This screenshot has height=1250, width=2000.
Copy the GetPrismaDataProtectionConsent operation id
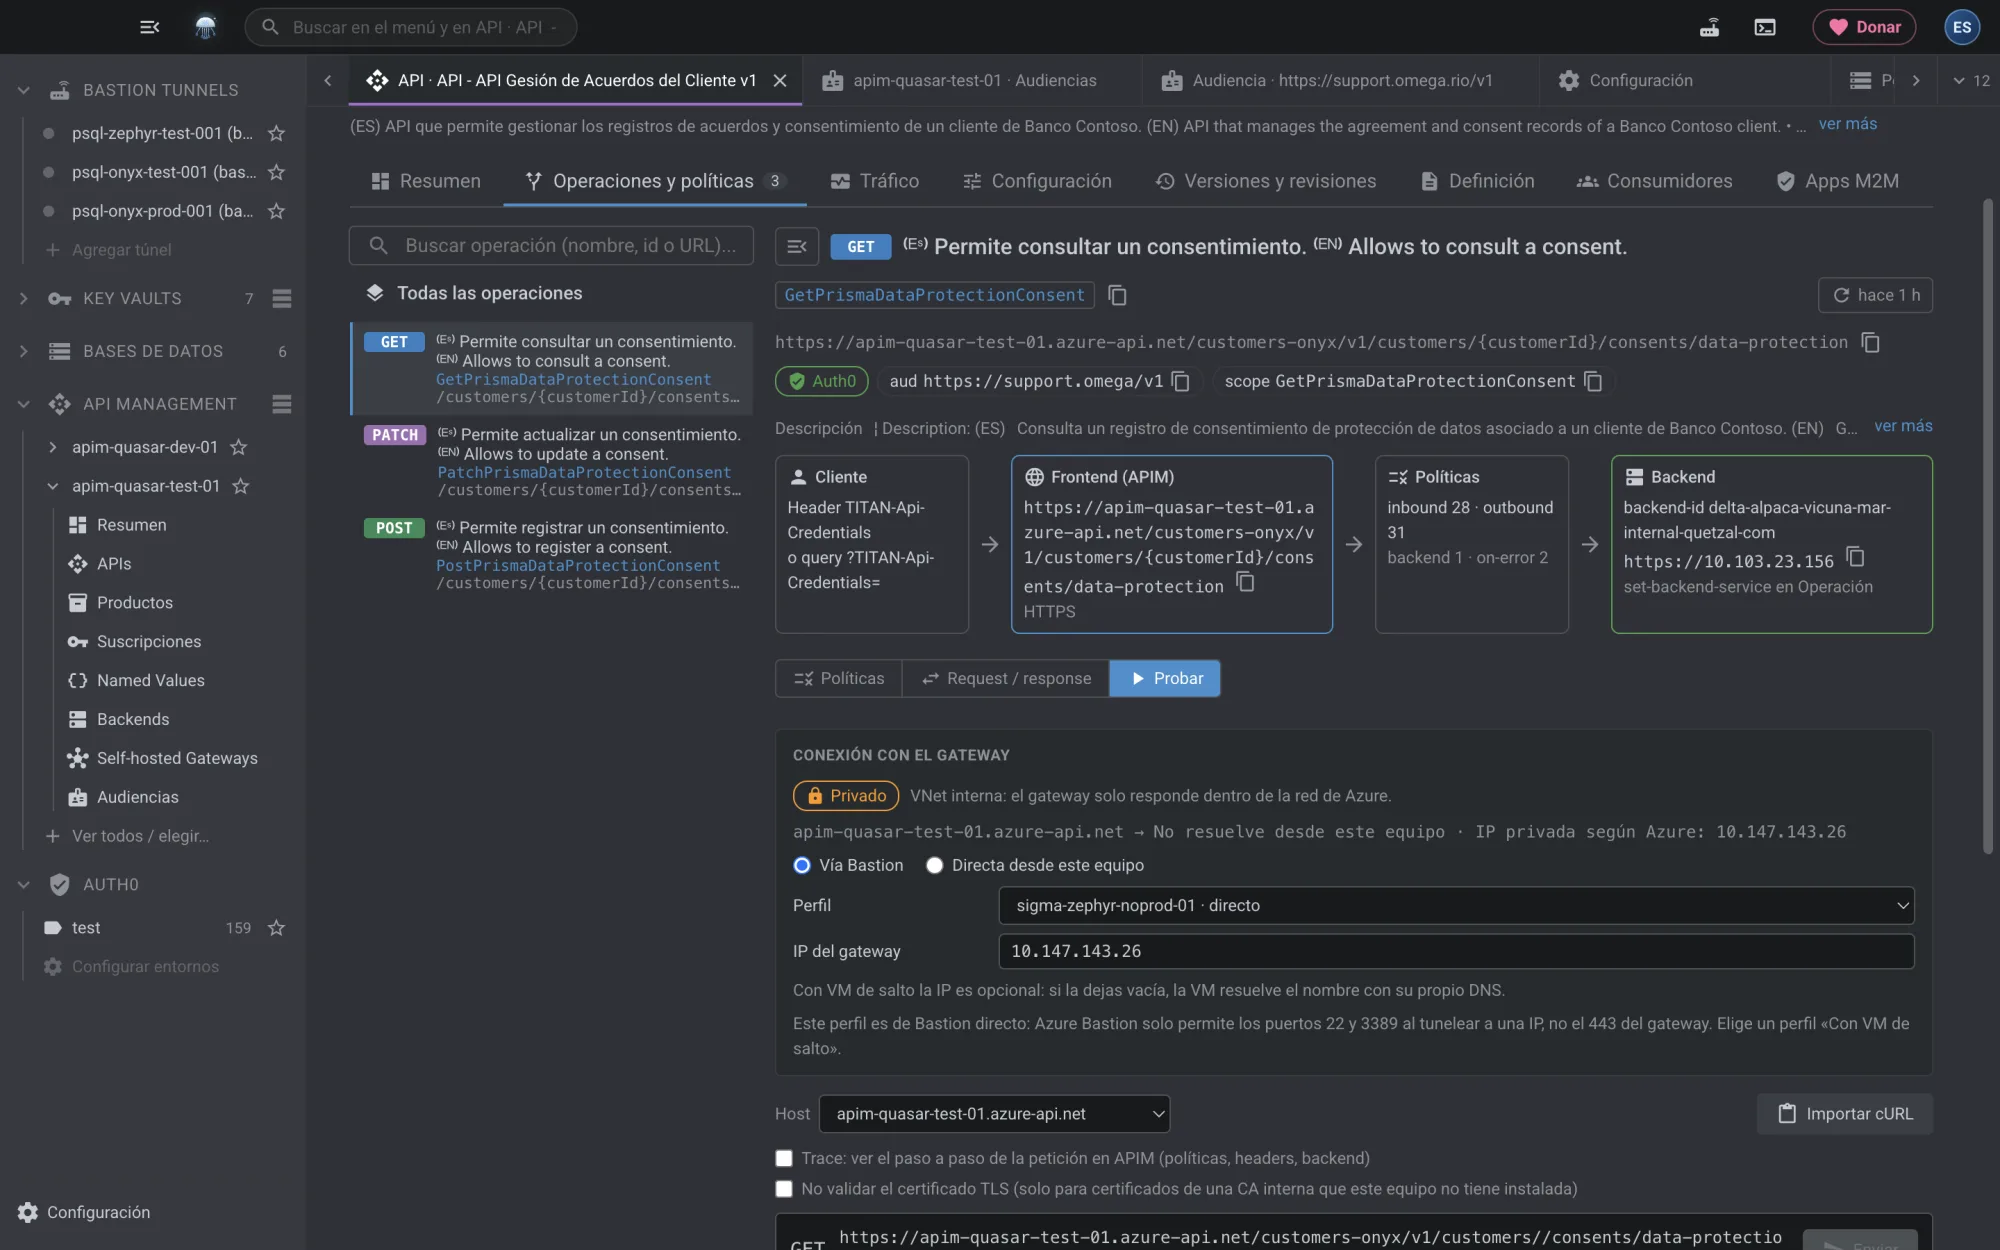pyautogui.click(x=1118, y=295)
